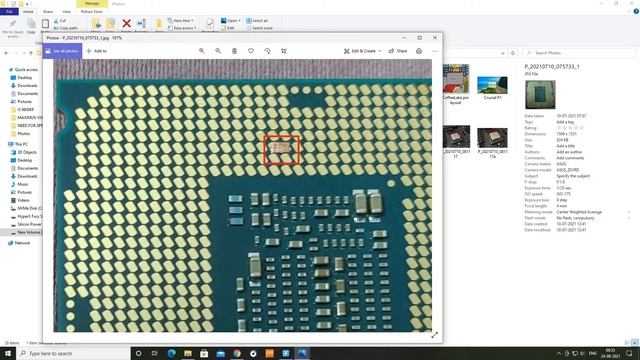Open the Windows Start menu
The image size is (640, 360).
click(8, 353)
